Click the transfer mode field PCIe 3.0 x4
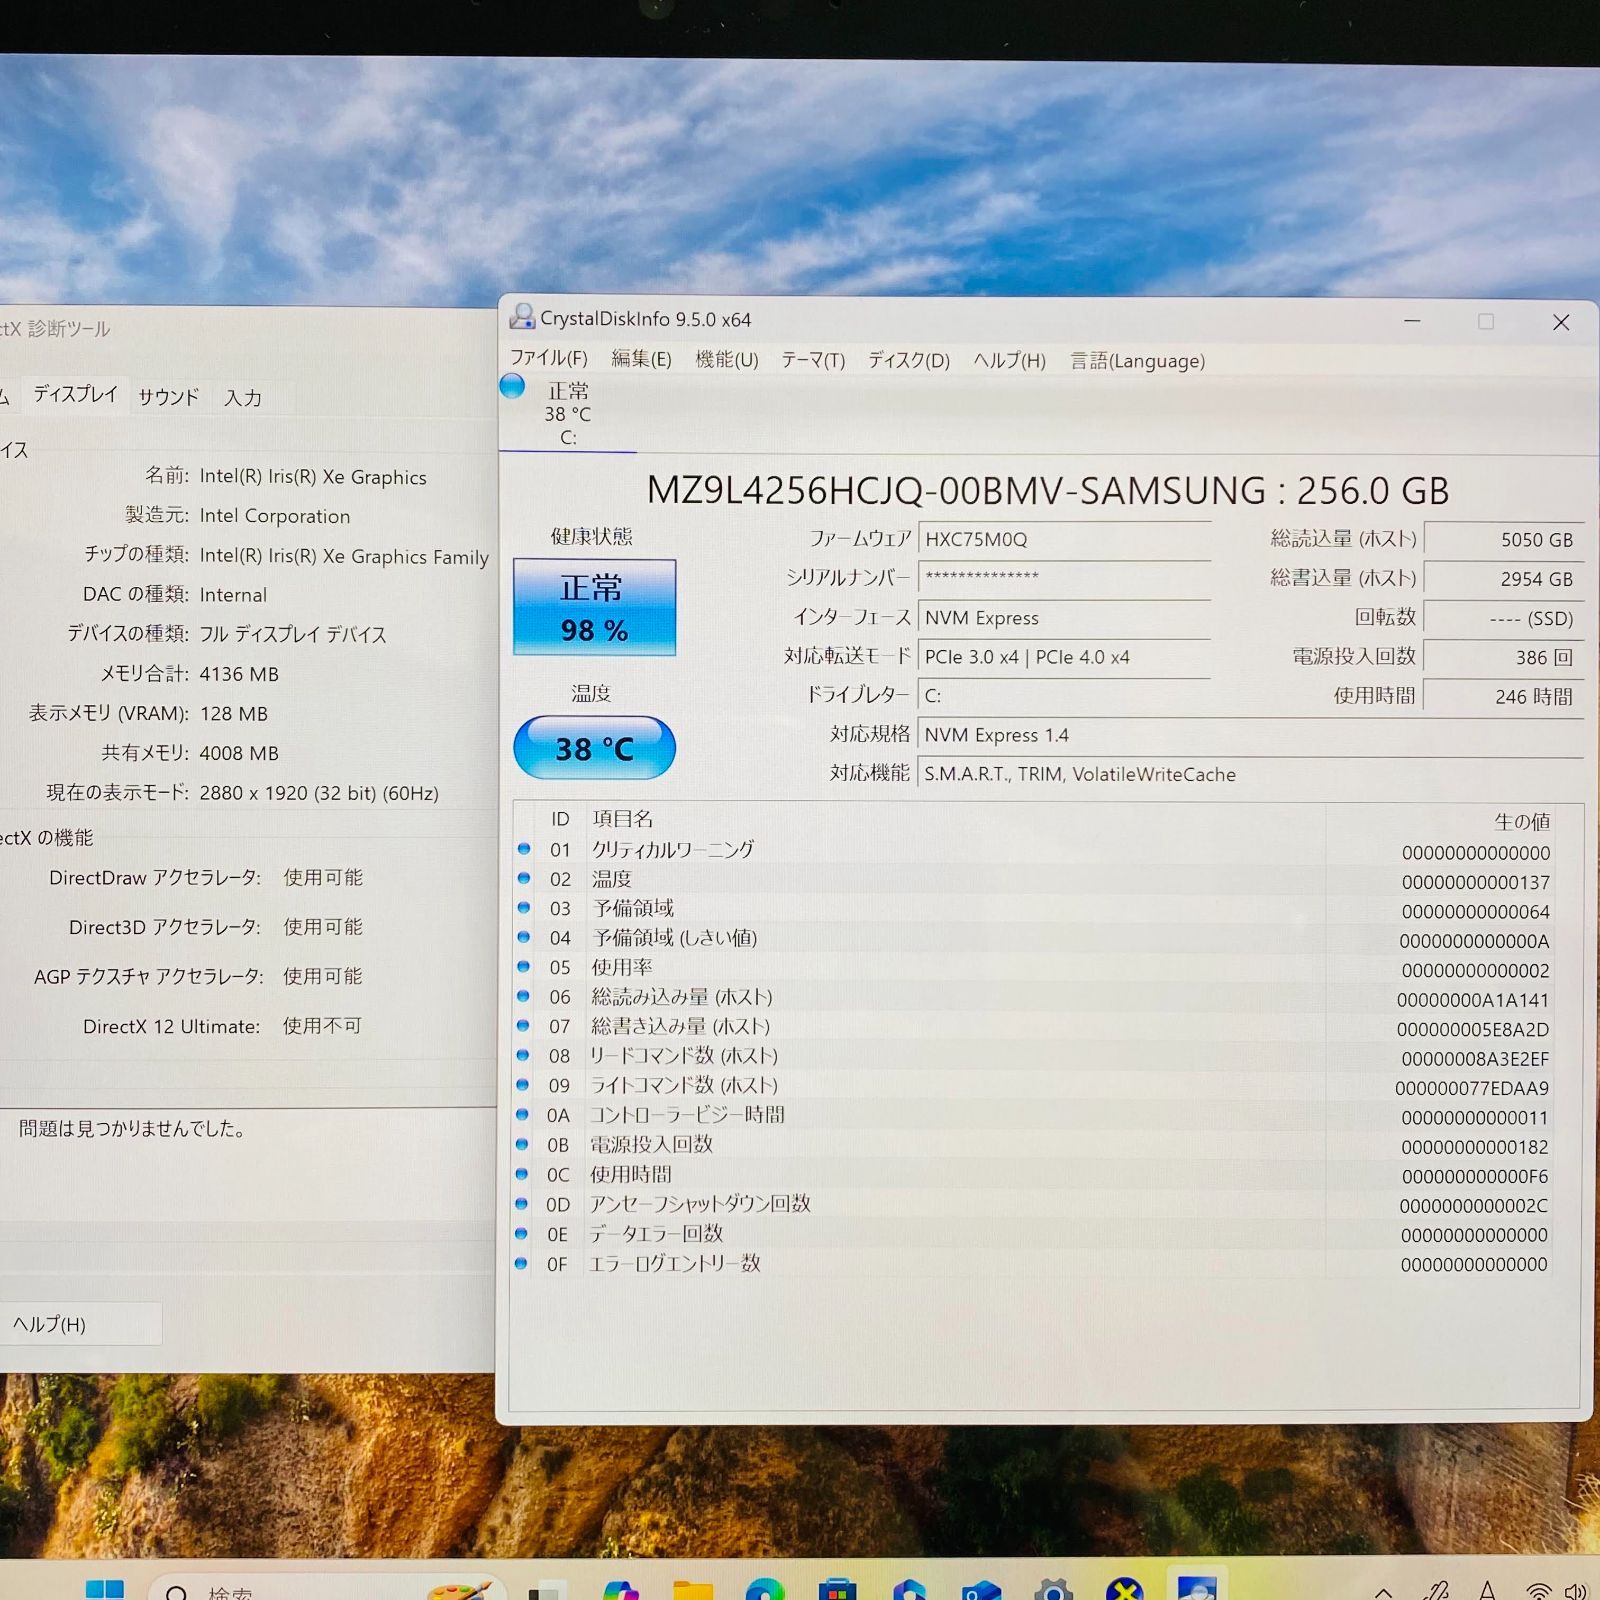Viewport: 1600px width, 1600px height. tap(1064, 657)
